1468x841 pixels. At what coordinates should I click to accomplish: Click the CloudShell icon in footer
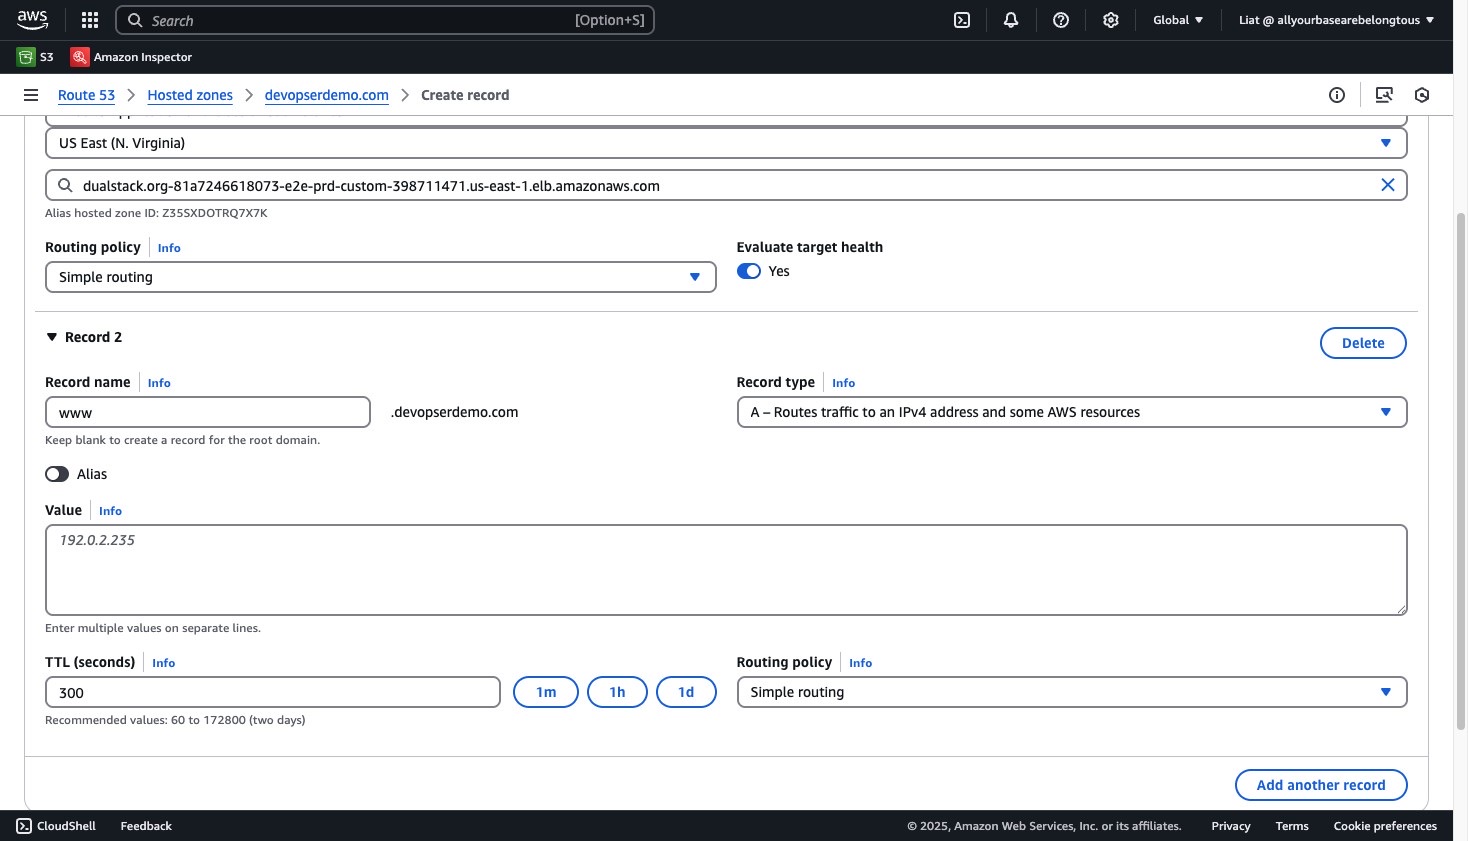click(x=24, y=826)
